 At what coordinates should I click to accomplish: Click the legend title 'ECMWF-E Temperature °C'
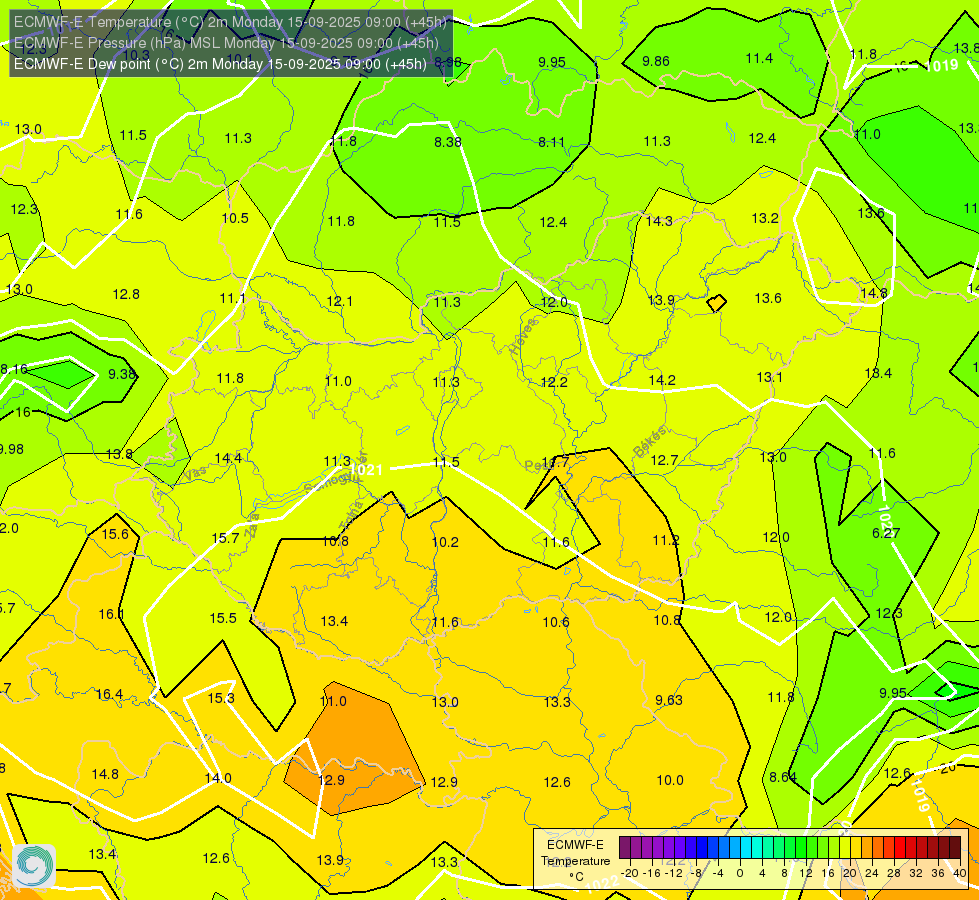point(575,861)
